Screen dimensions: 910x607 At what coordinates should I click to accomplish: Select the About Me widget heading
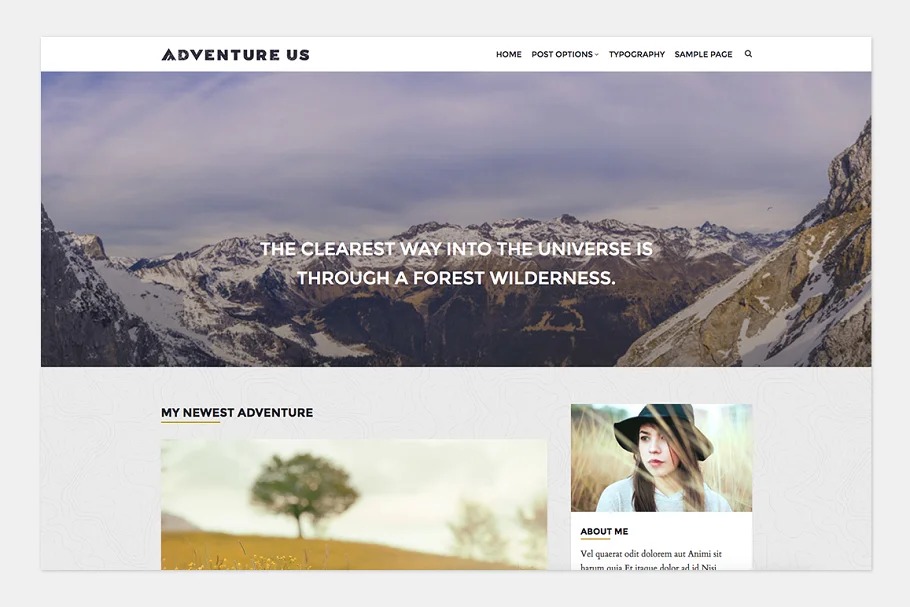pos(604,531)
